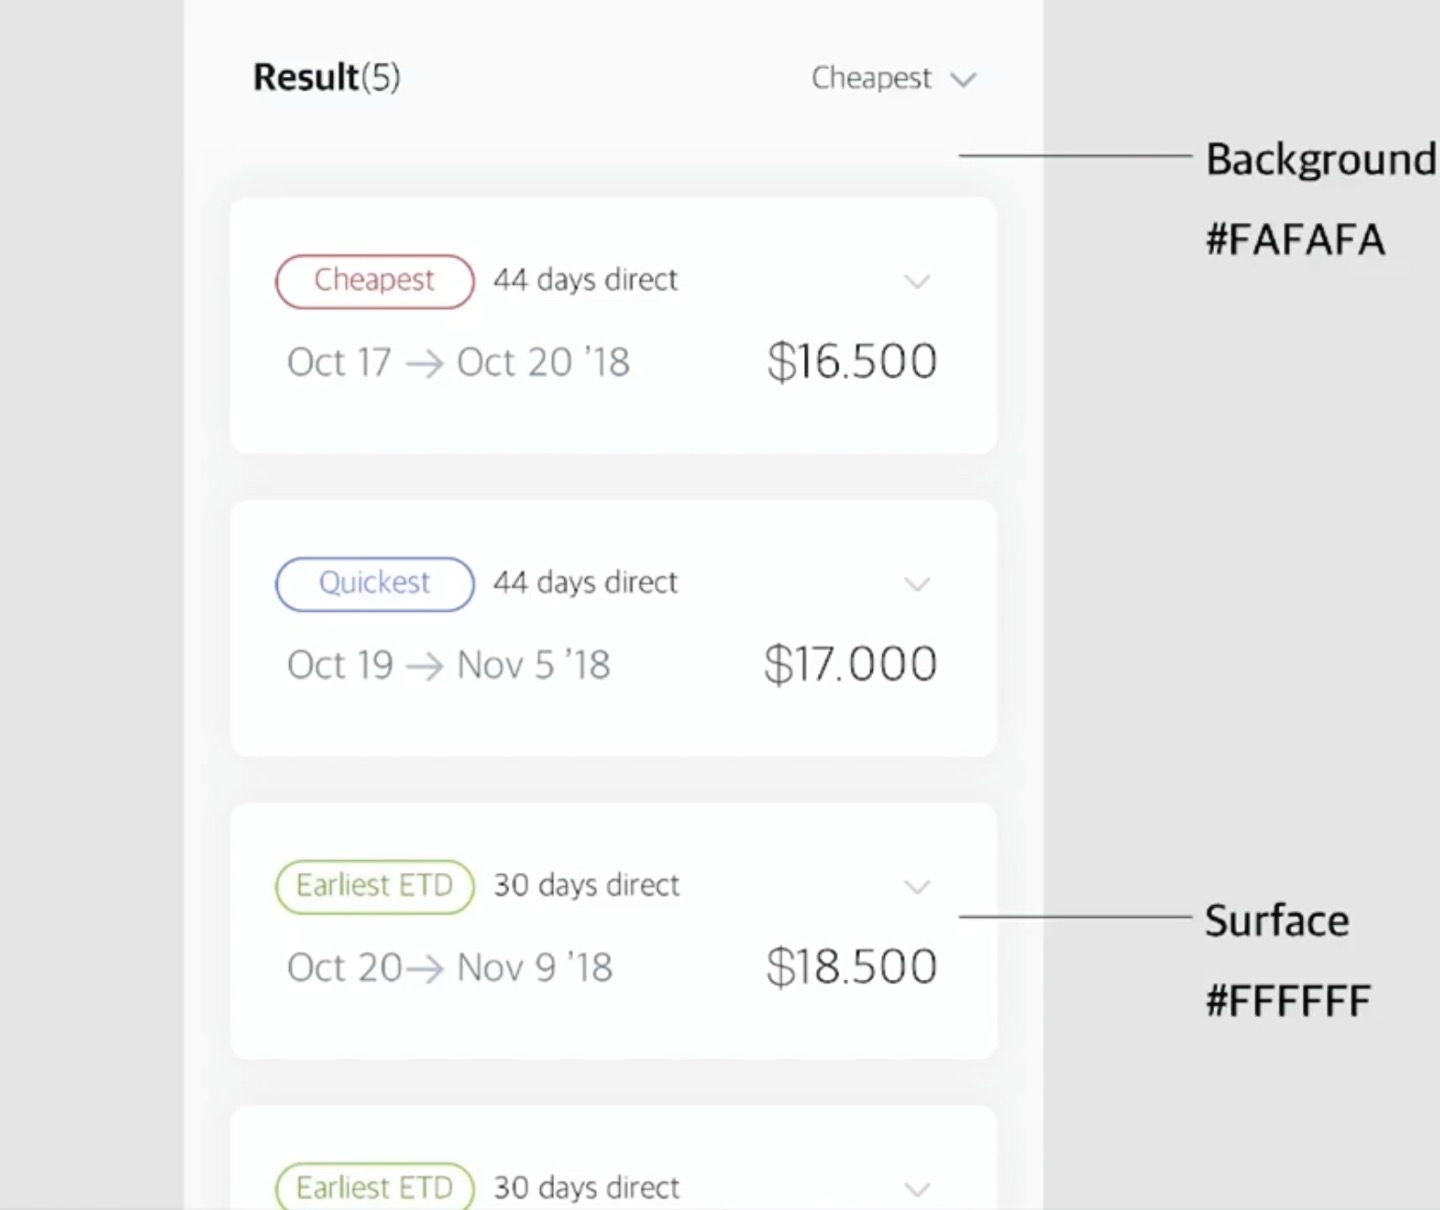
Task: Click arrow icon between Oct 19 and Nov 5
Action: click(x=425, y=667)
